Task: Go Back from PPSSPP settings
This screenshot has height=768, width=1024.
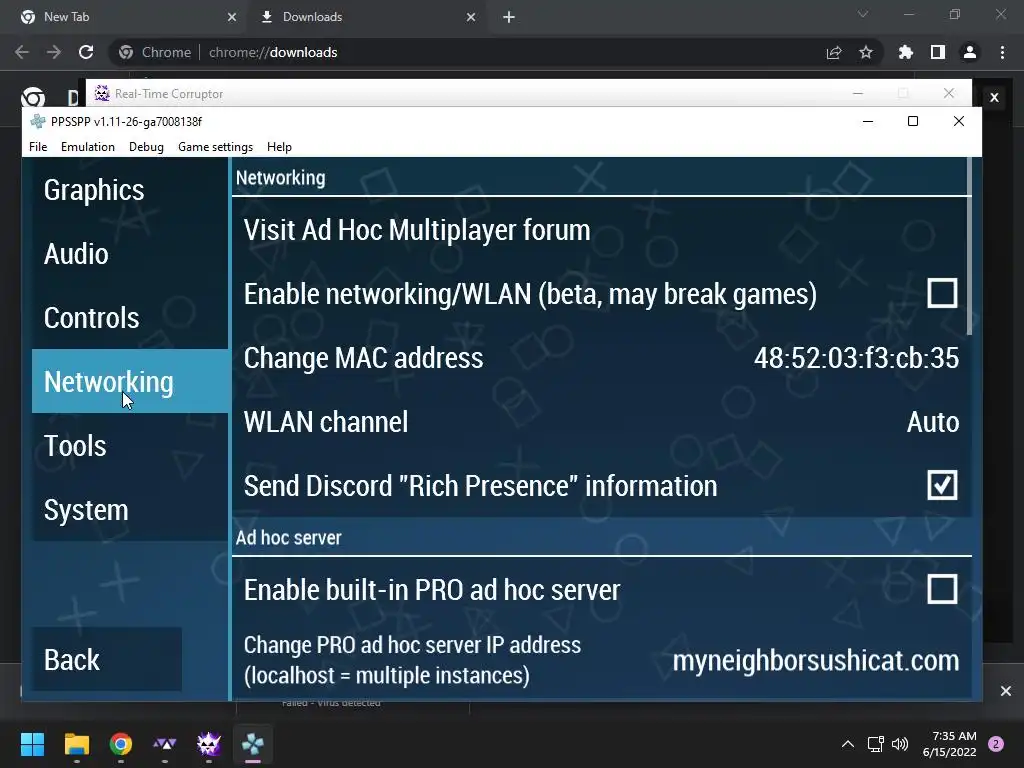Action: 106,659
